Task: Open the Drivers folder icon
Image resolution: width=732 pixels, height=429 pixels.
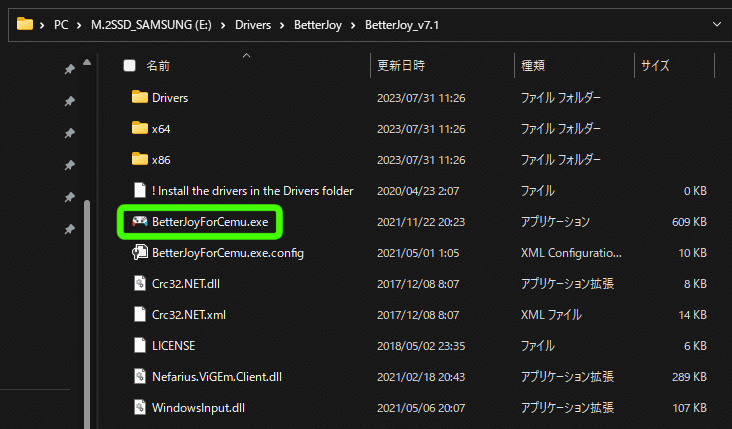Action: click(x=140, y=97)
